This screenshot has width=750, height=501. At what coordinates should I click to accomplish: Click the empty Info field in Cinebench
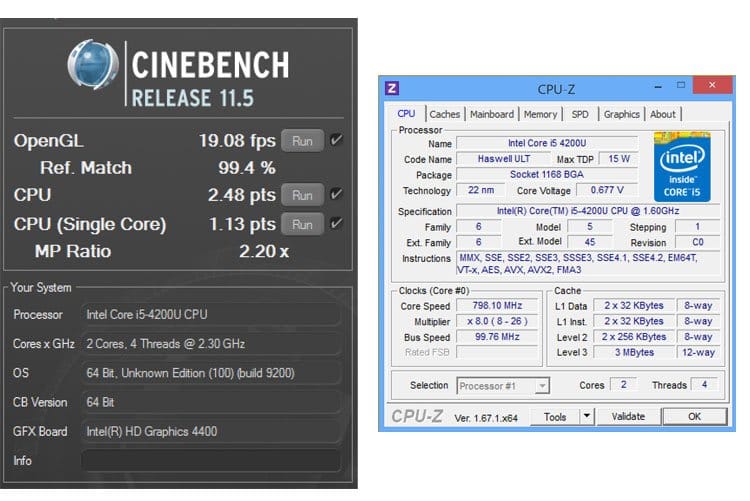pyautogui.click(x=210, y=461)
